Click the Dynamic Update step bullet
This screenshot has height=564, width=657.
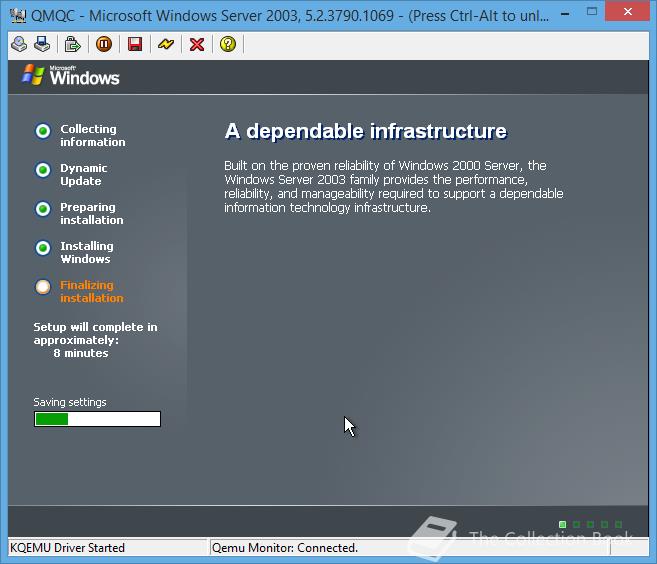click(43, 170)
